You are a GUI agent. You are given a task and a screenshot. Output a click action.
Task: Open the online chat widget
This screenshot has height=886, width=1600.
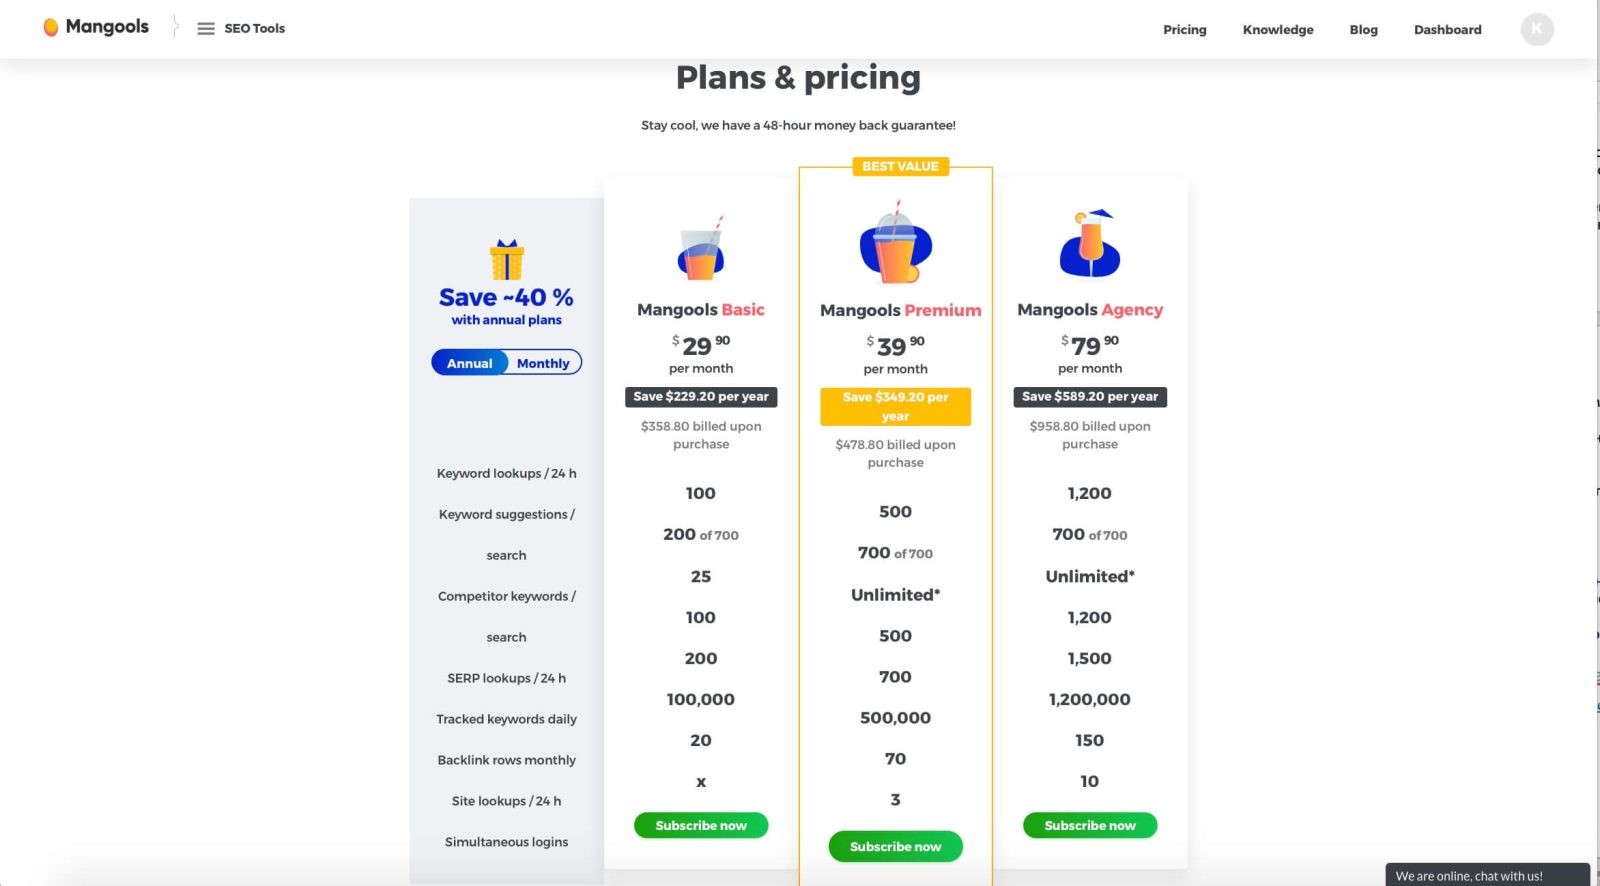pyautogui.click(x=1486, y=875)
